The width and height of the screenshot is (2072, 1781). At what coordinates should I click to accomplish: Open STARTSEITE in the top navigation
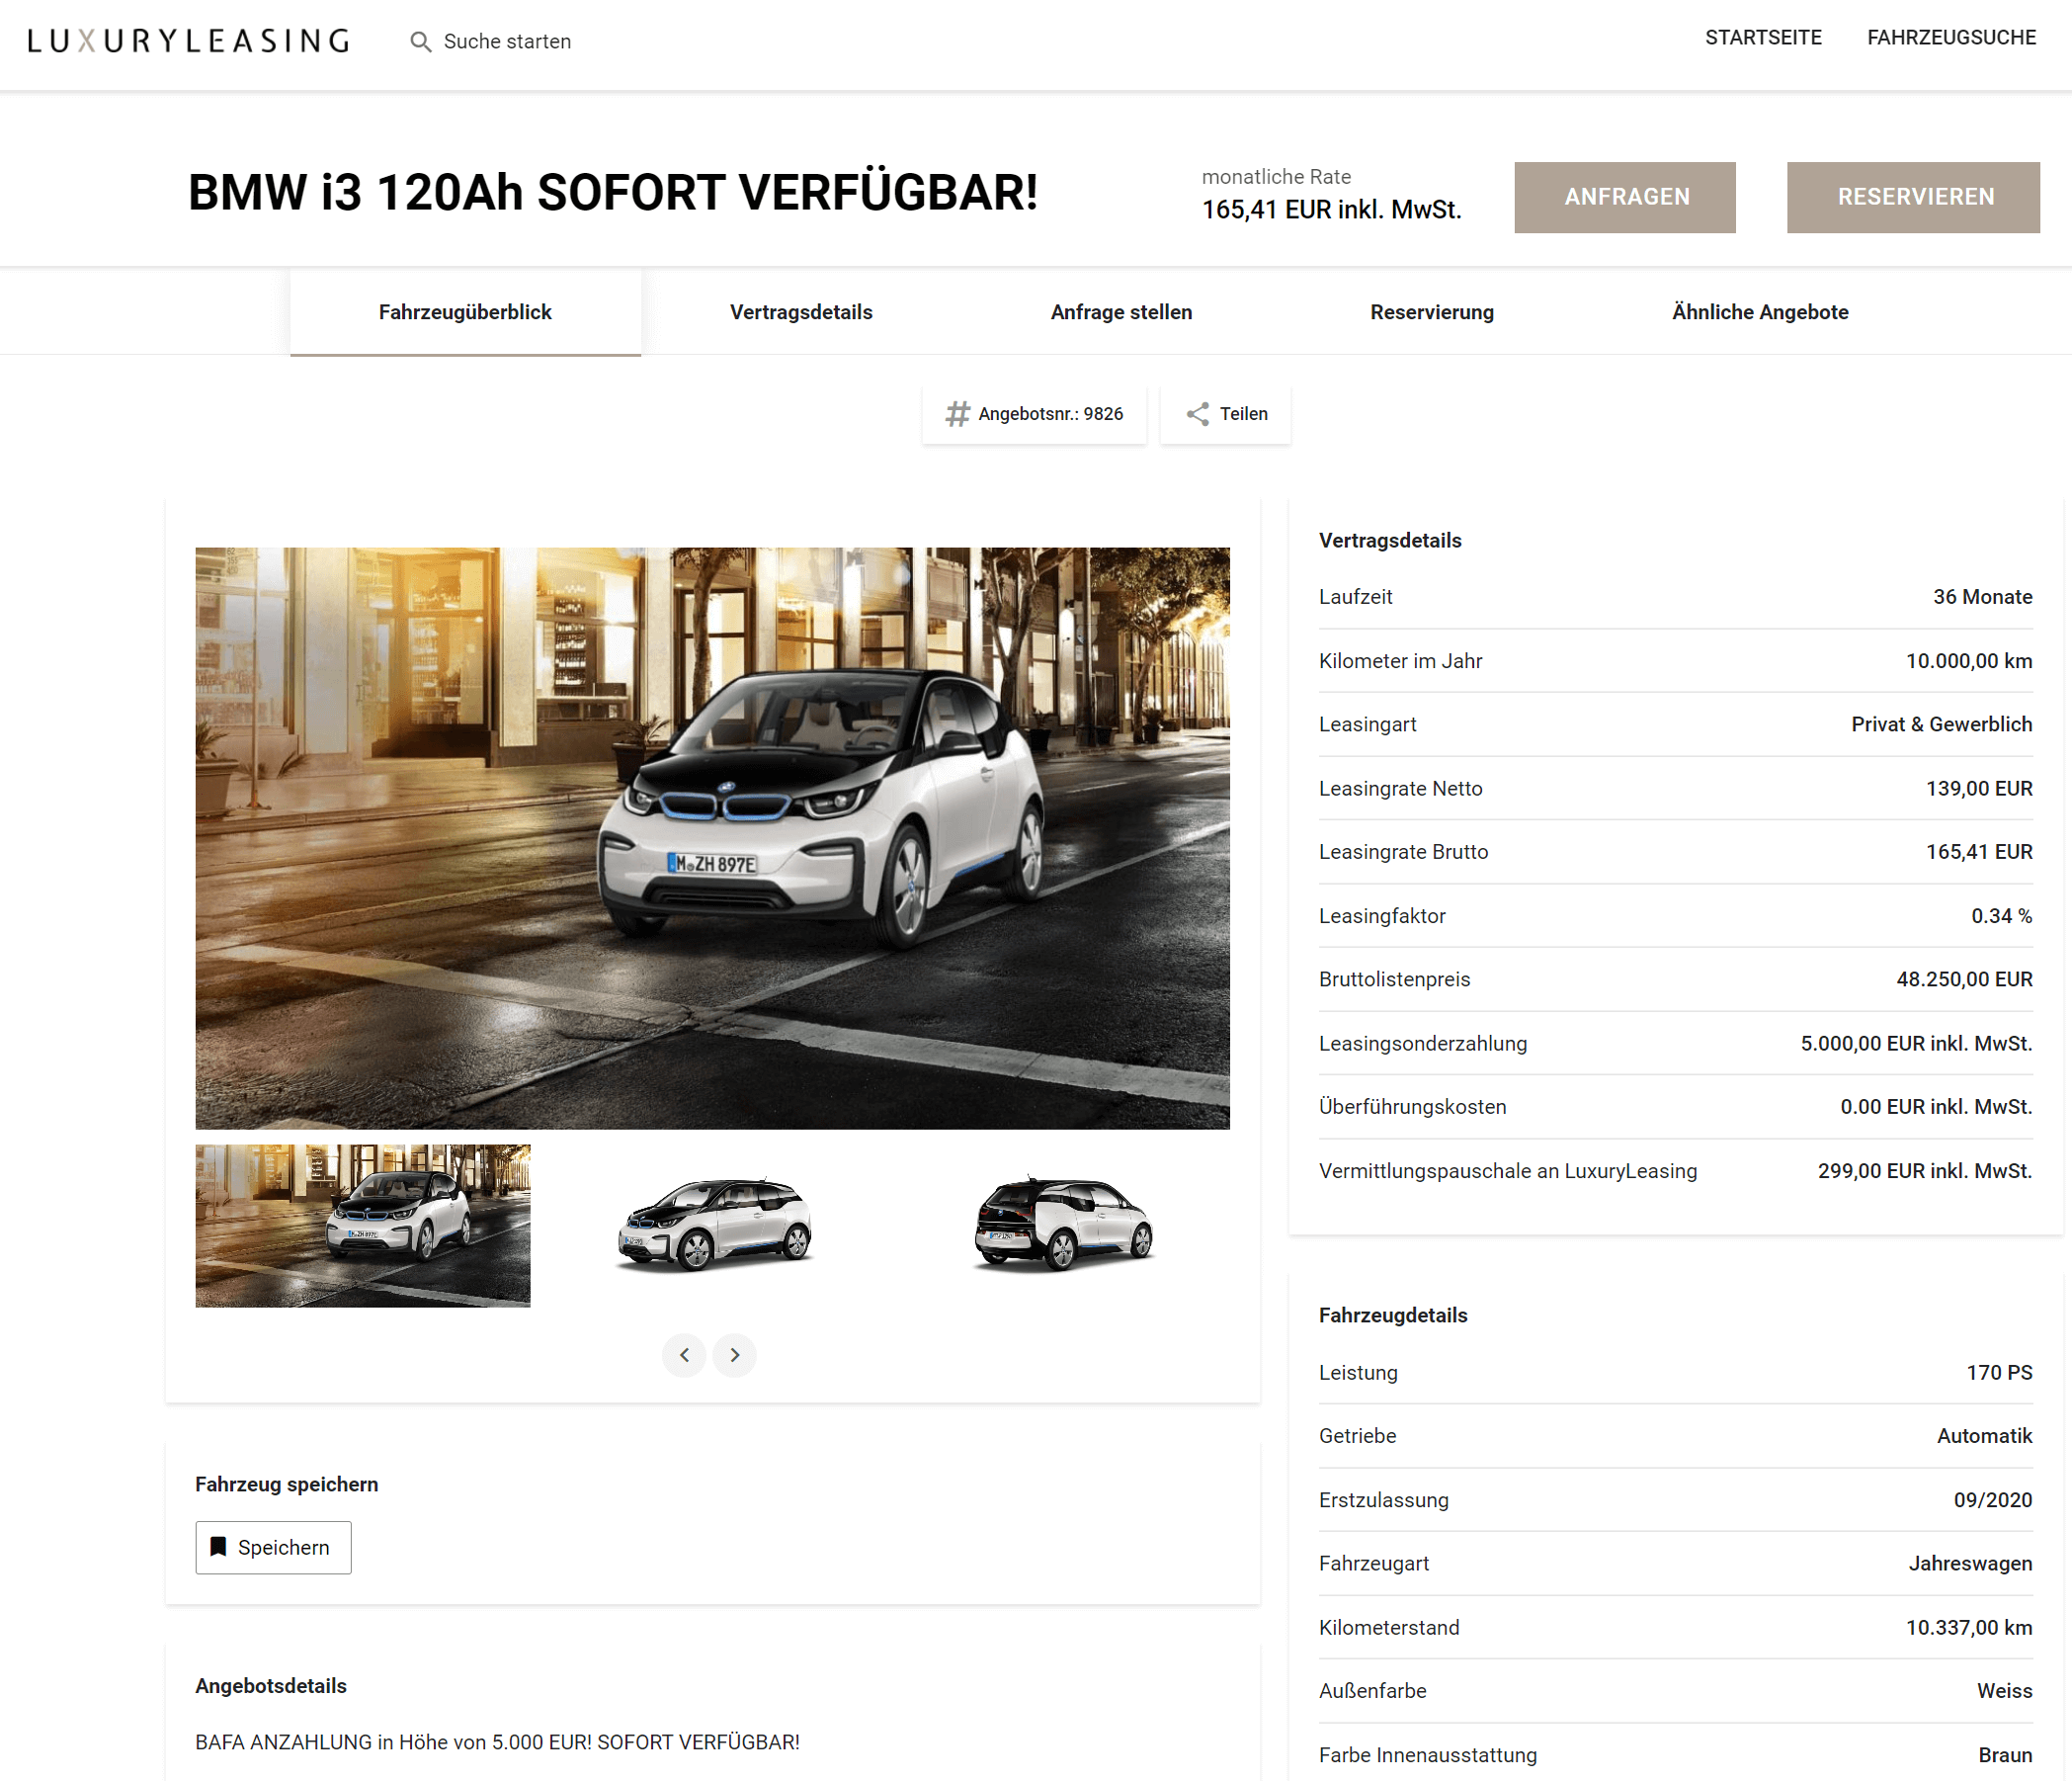click(x=1763, y=38)
